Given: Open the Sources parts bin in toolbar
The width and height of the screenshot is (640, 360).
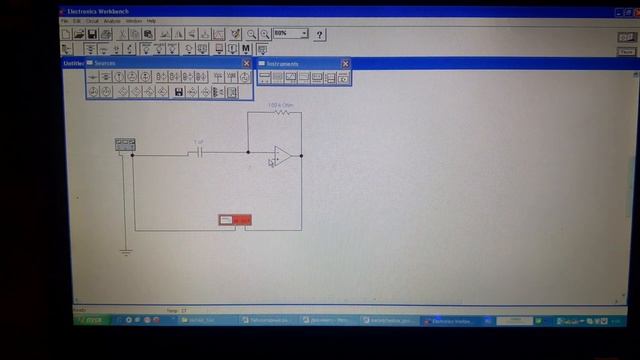Looking at the screenshot, I should click(90, 49).
